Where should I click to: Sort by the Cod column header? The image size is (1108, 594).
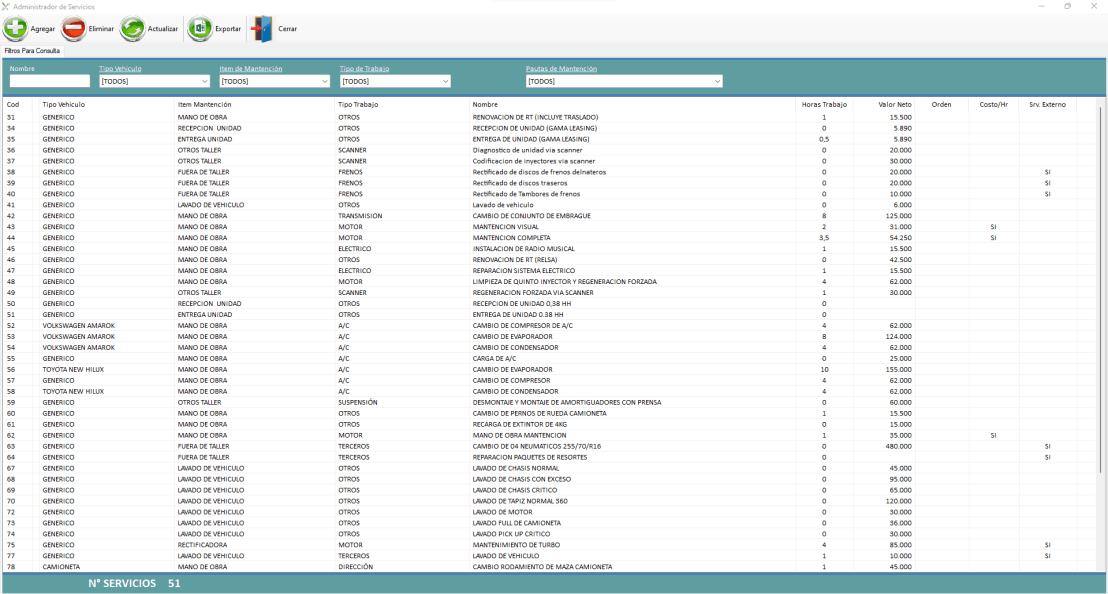pyautogui.click(x=13, y=104)
